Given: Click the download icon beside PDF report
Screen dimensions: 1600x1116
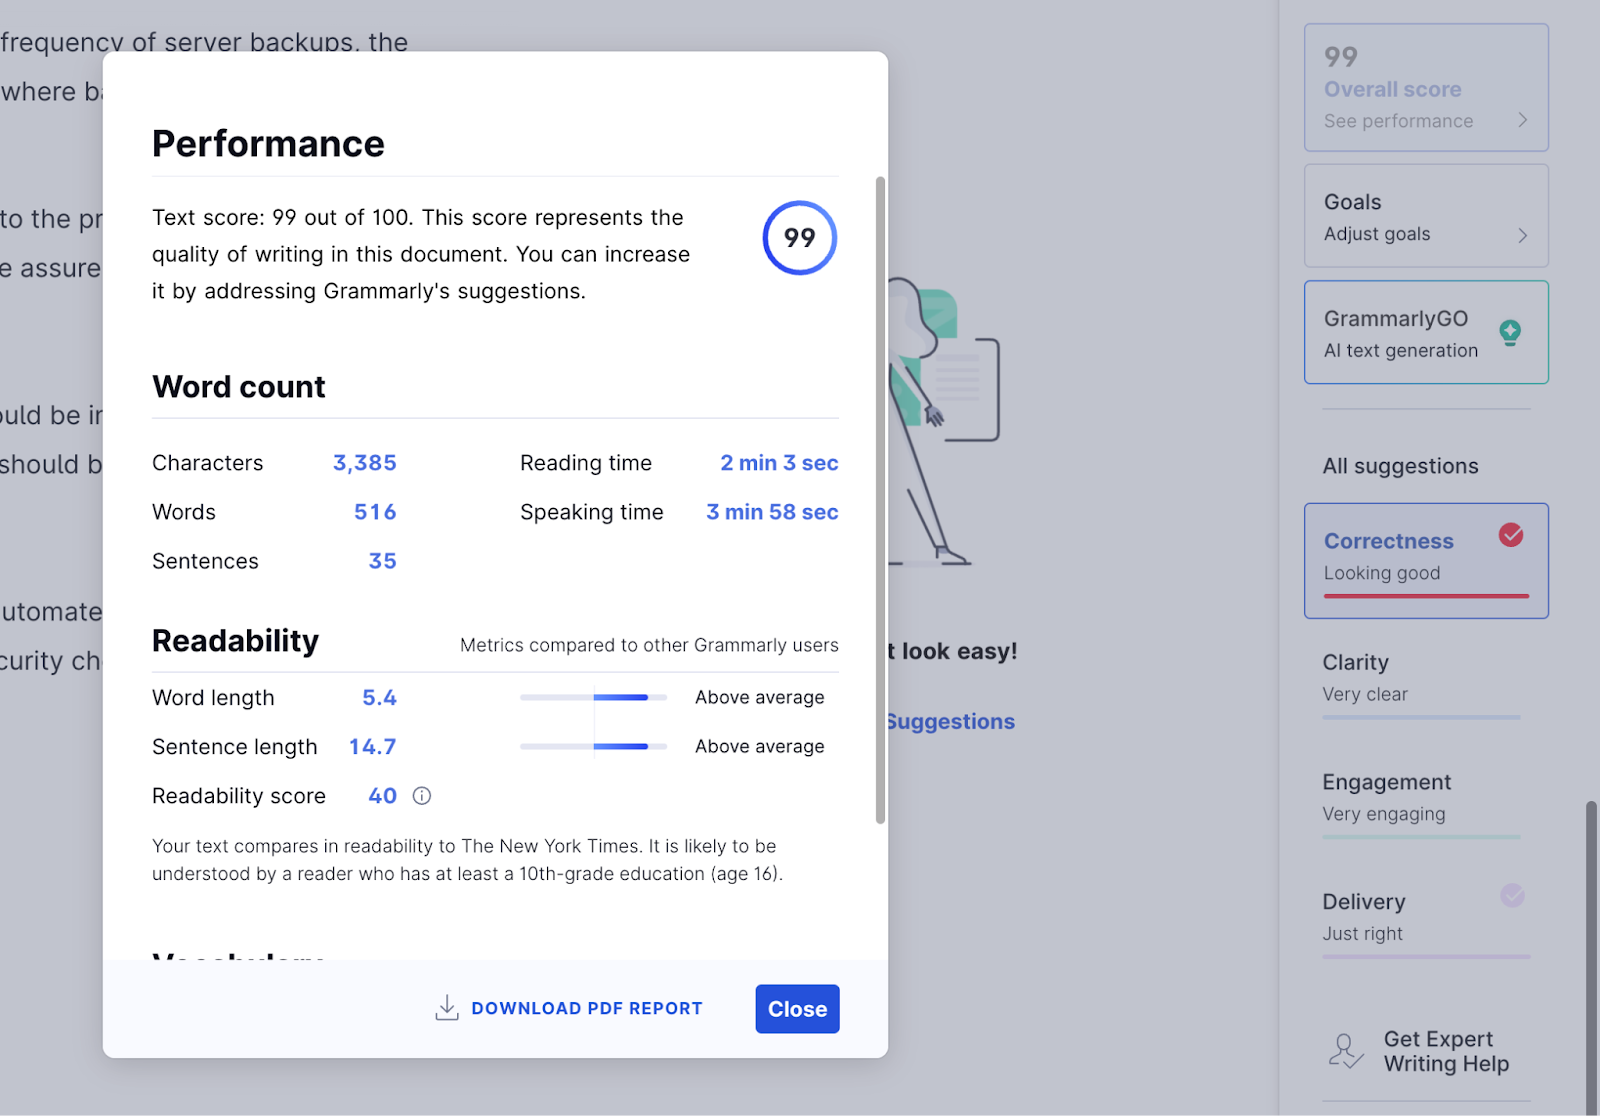Looking at the screenshot, I should pyautogui.click(x=447, y=1008).
